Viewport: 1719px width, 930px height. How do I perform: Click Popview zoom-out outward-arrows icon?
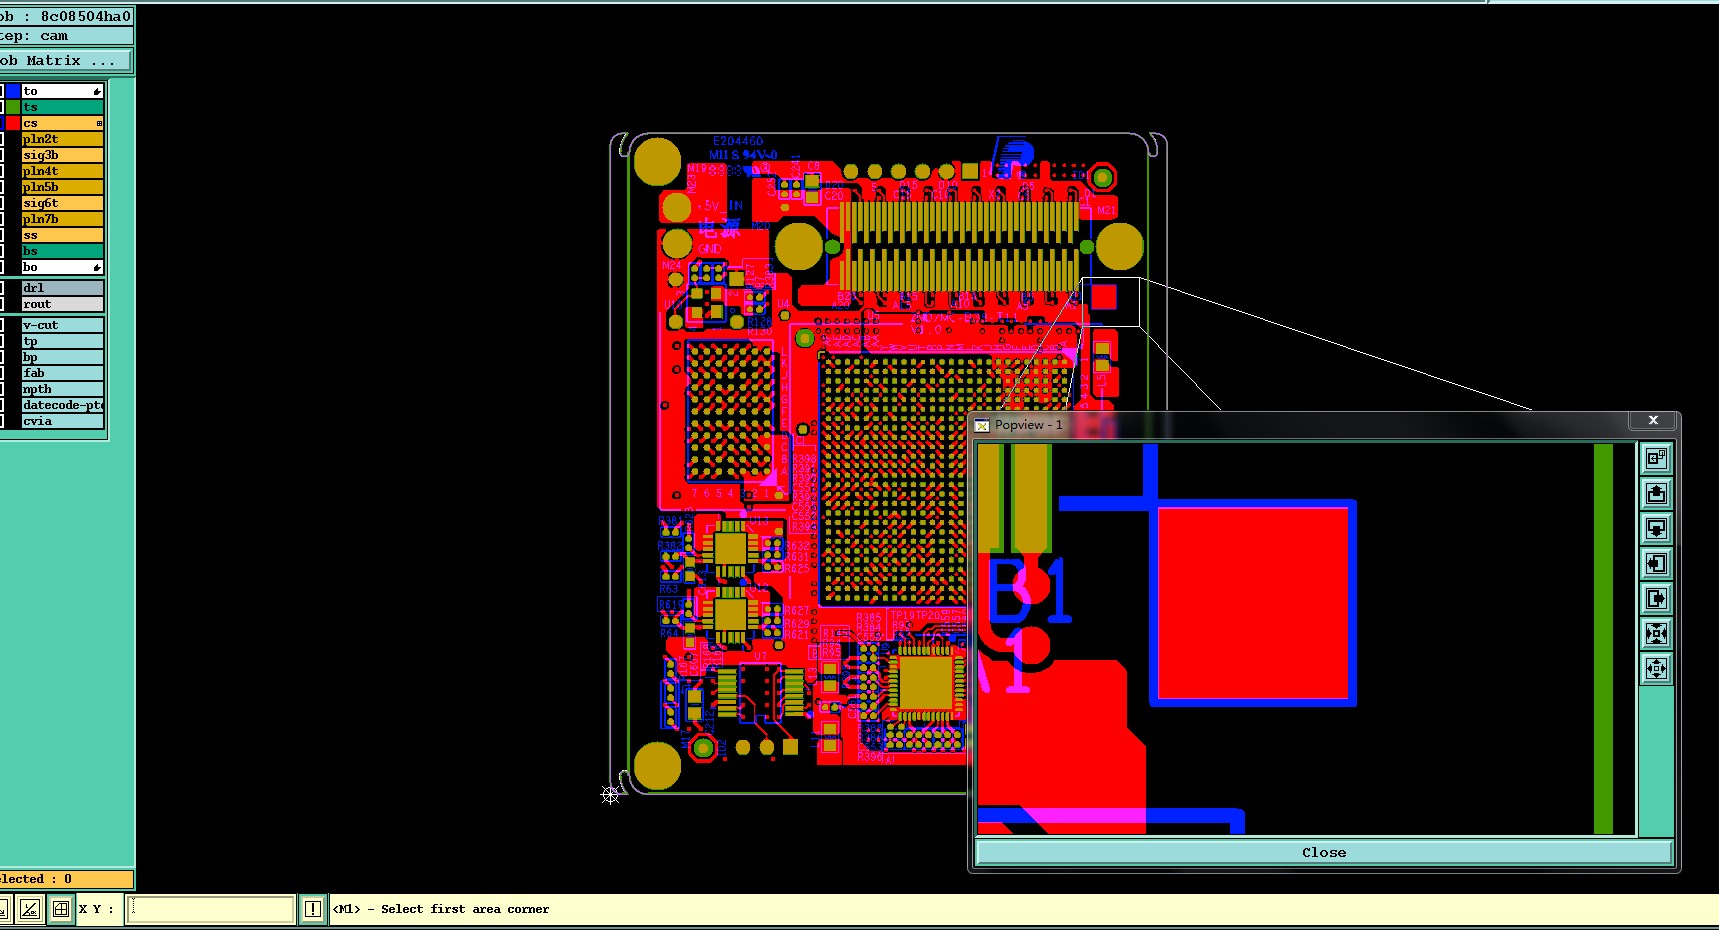[1656, 668]
